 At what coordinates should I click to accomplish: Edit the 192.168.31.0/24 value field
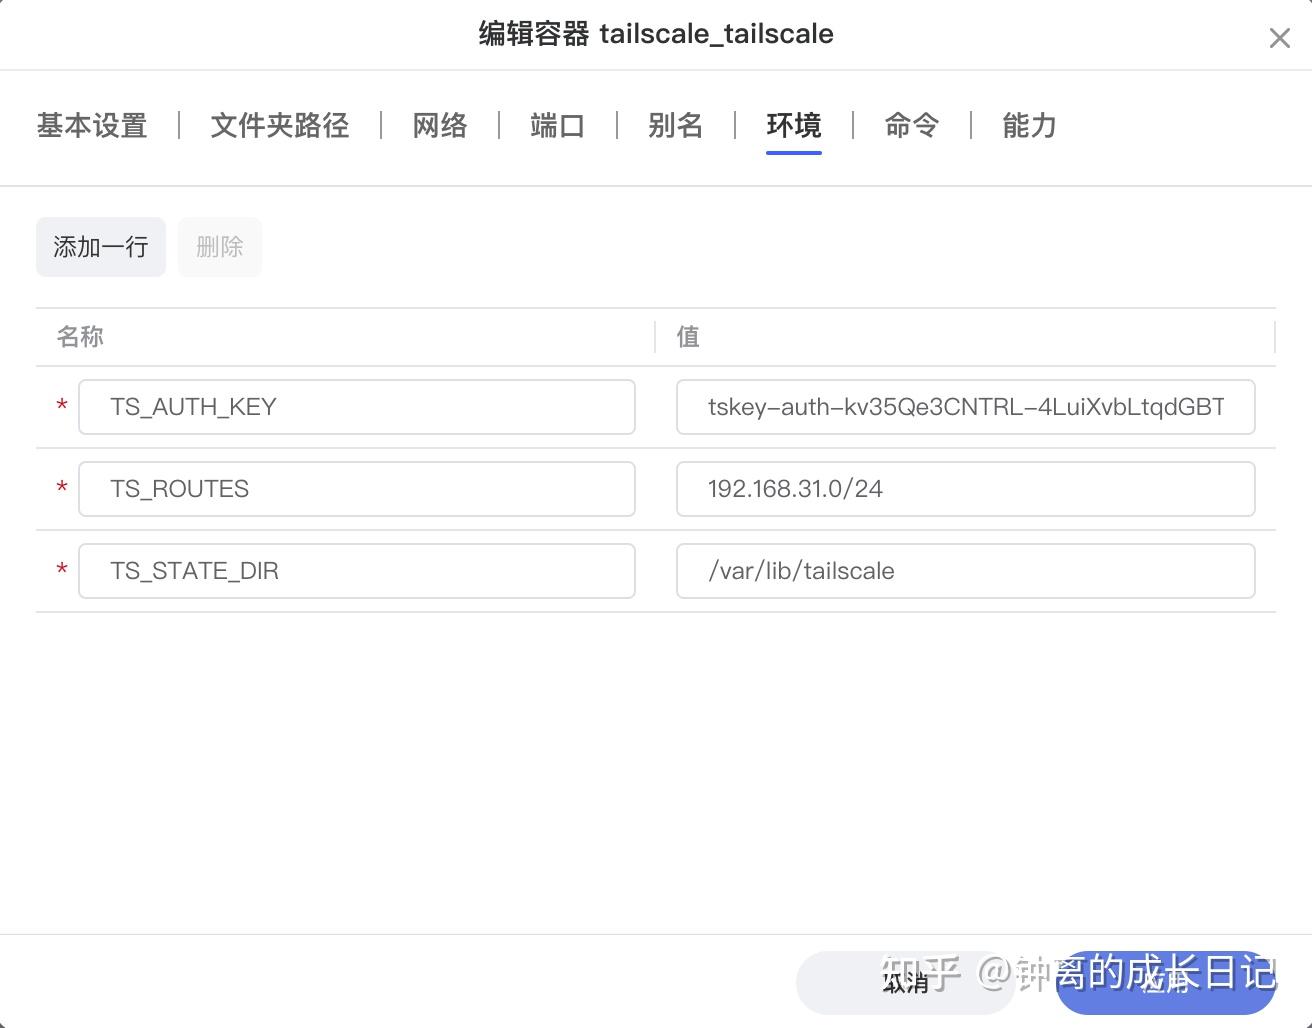click(x=965, y=489)
